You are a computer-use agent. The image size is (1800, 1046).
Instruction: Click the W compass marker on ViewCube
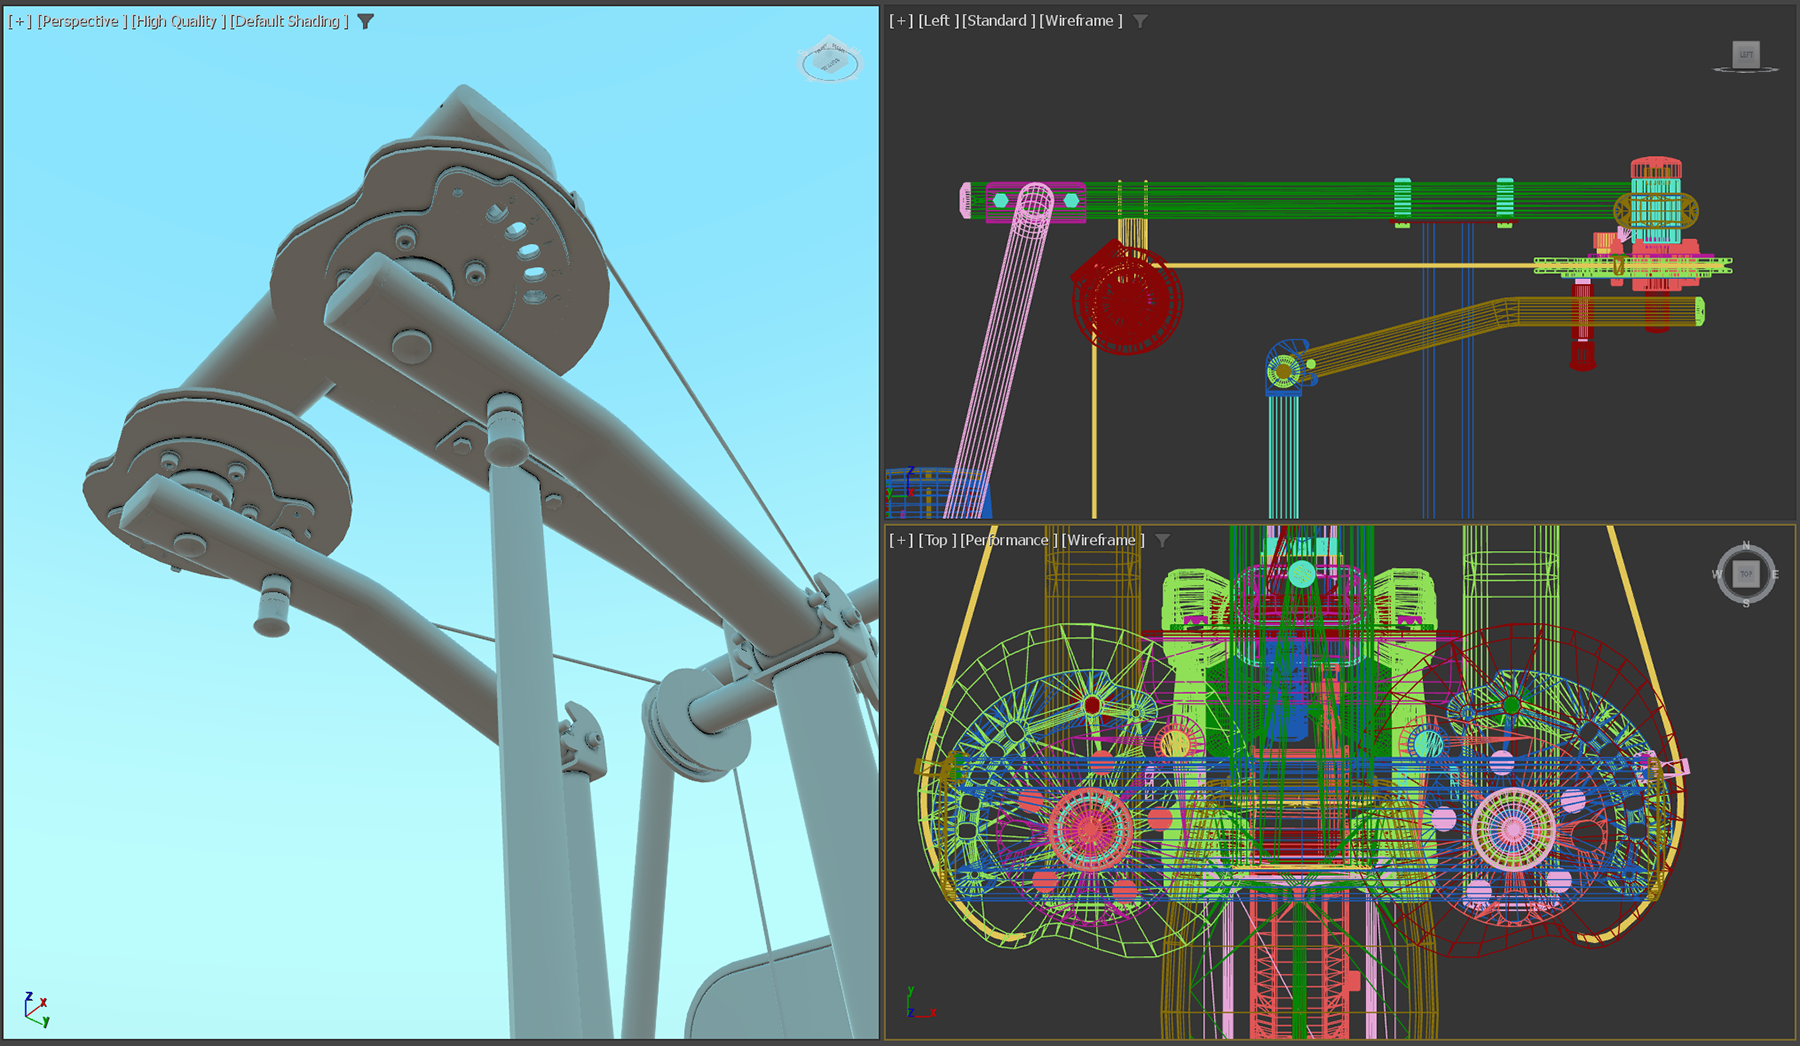coord(1717,574)
